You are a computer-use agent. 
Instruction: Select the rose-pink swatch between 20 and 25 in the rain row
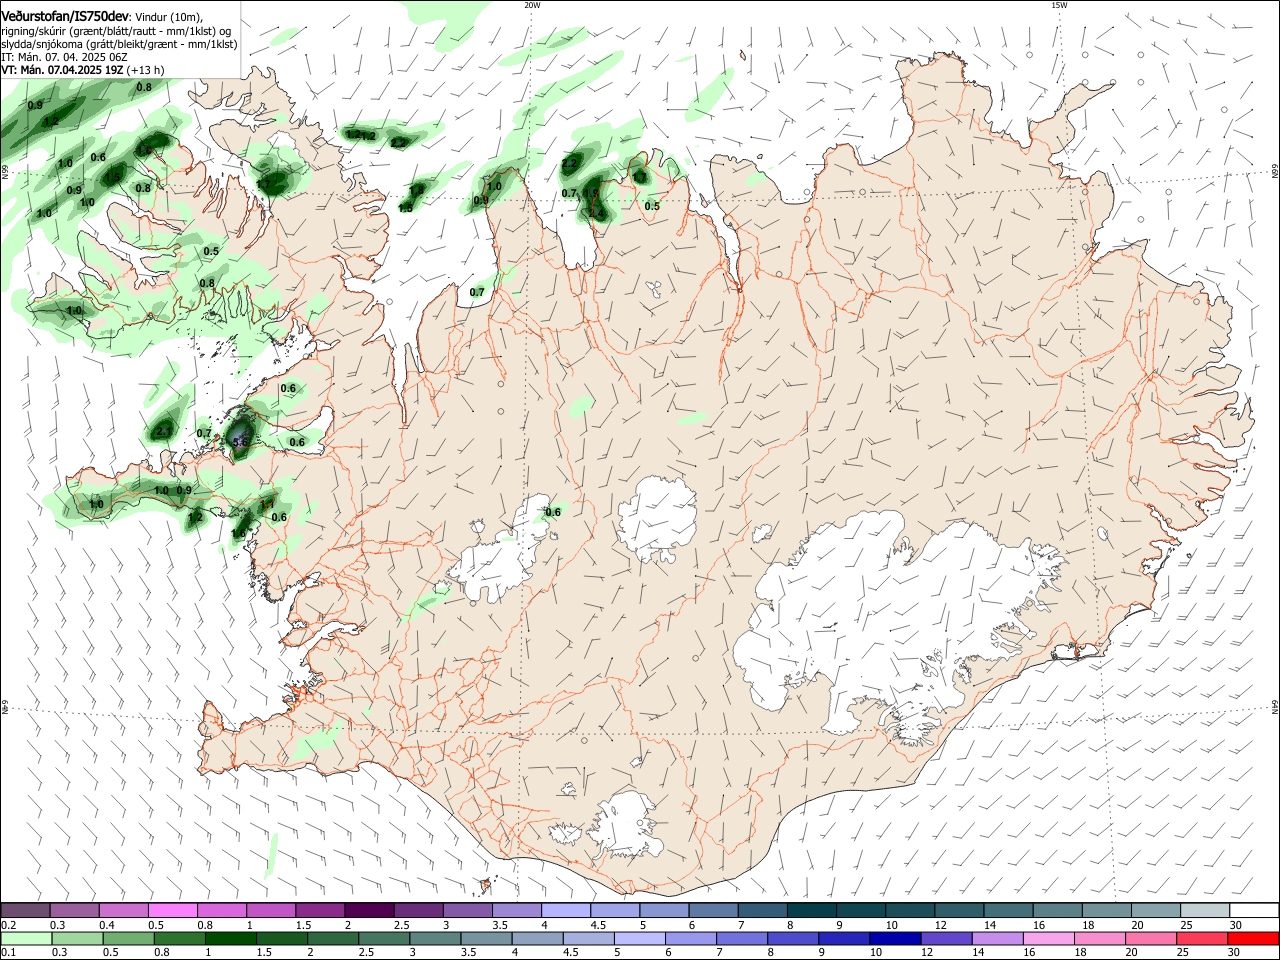(1150, 939)
